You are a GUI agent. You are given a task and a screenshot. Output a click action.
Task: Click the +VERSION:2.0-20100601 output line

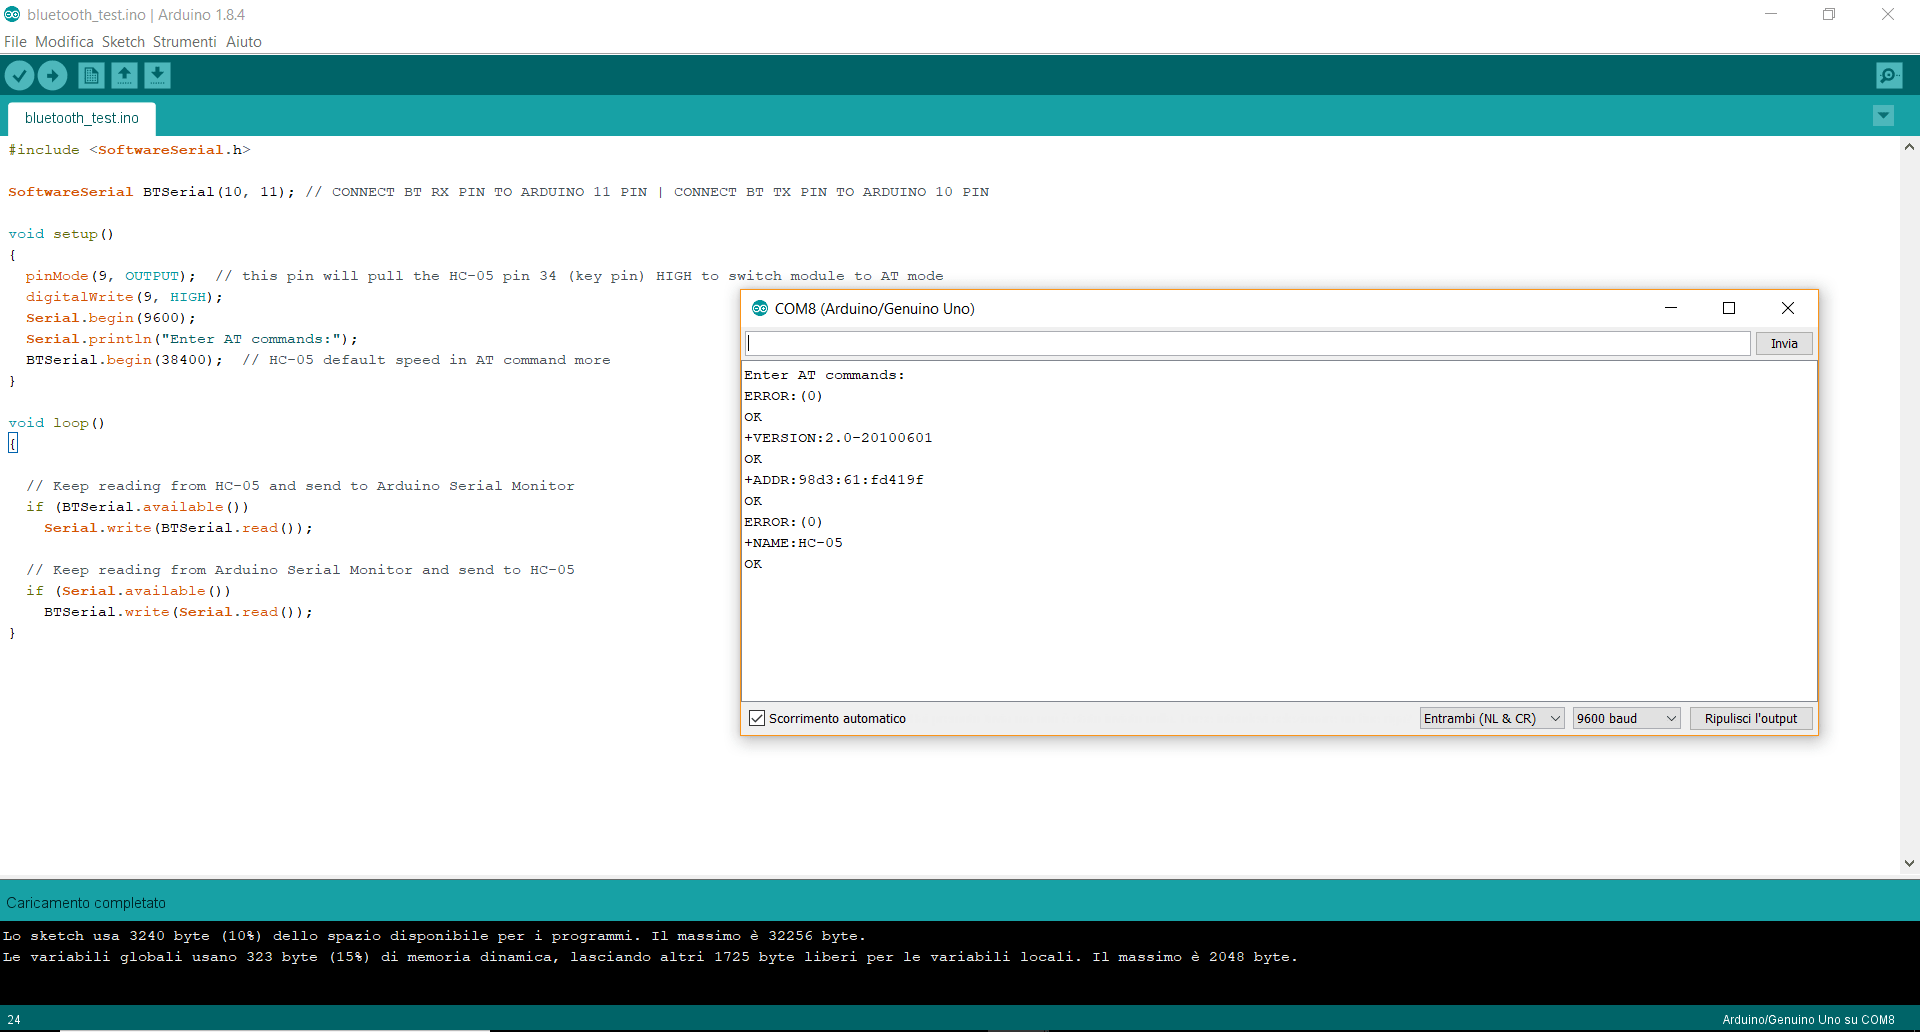[x=838, y=438]
